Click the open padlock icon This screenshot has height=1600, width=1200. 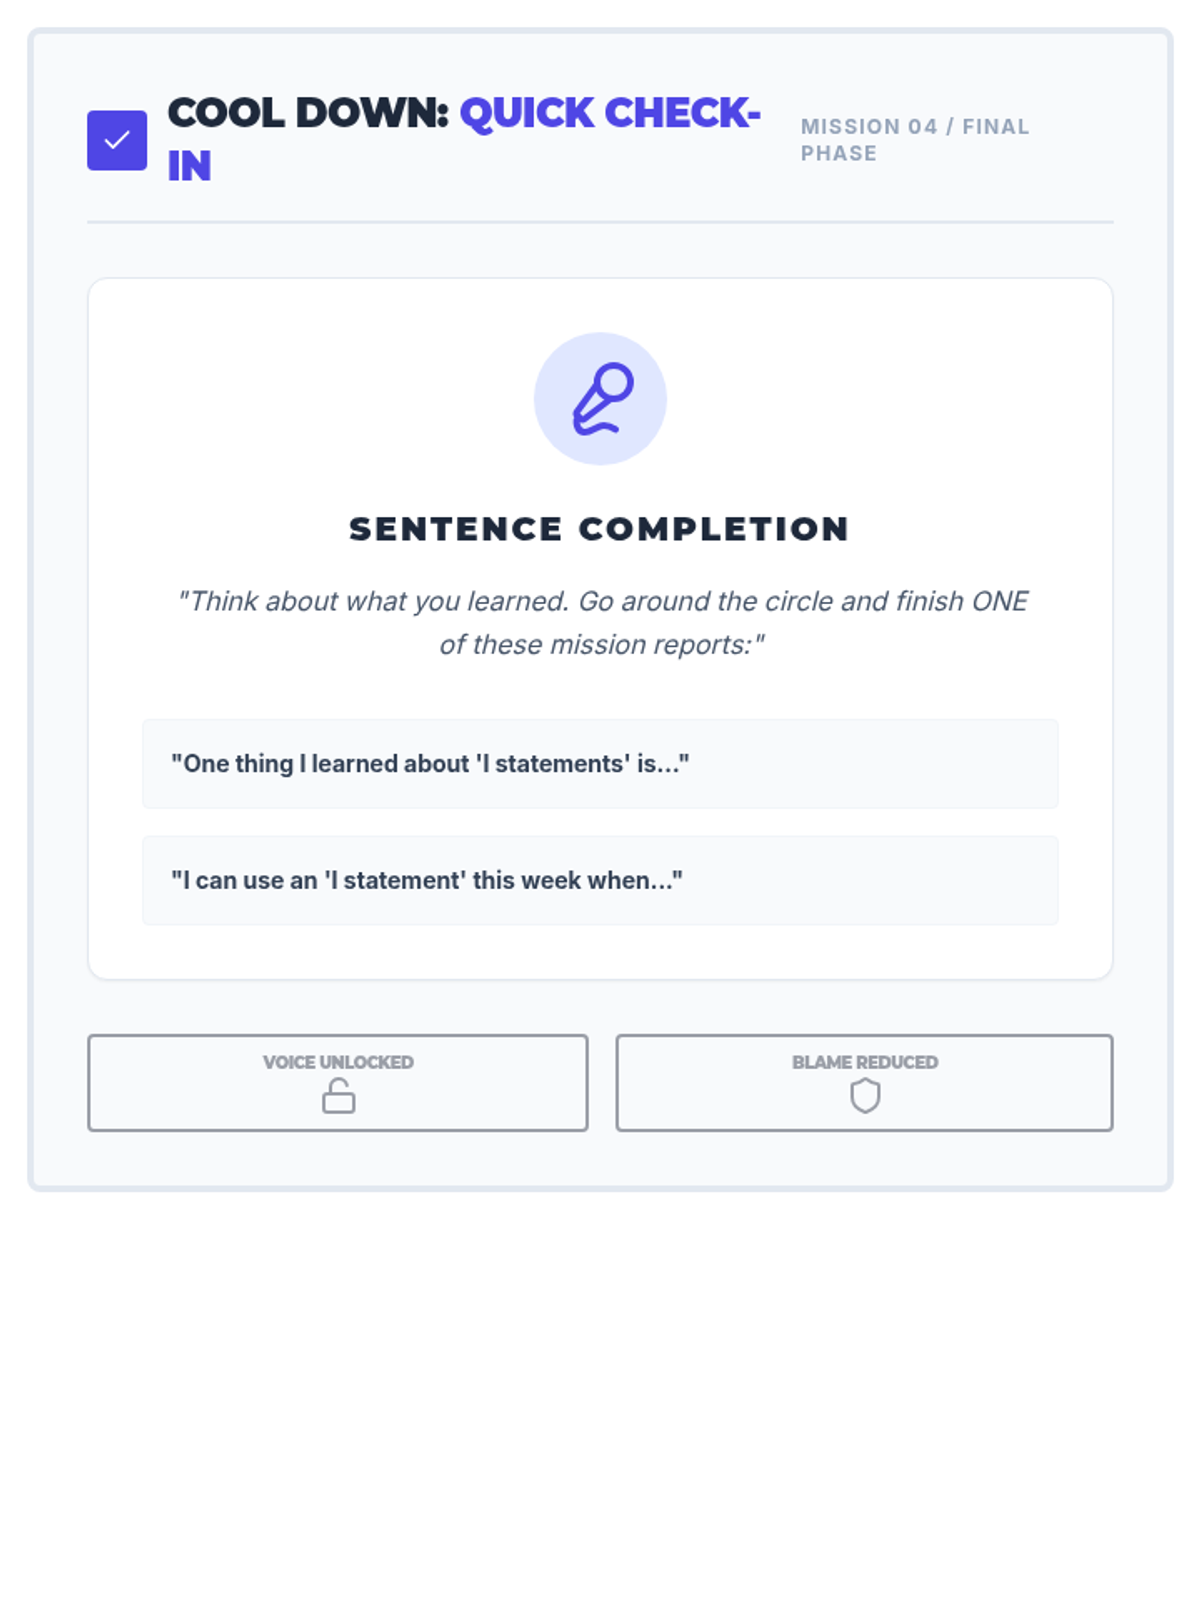pyautogui.click(x=338, y=1096)
